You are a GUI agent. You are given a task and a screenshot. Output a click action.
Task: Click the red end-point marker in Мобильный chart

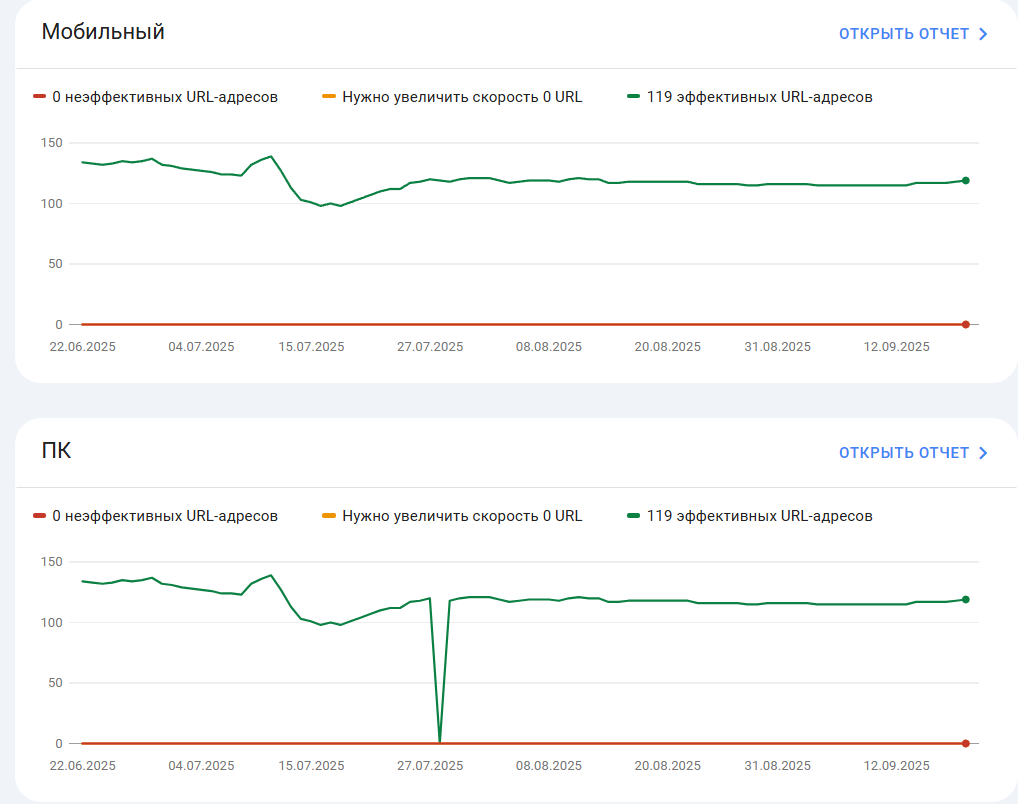965,324
